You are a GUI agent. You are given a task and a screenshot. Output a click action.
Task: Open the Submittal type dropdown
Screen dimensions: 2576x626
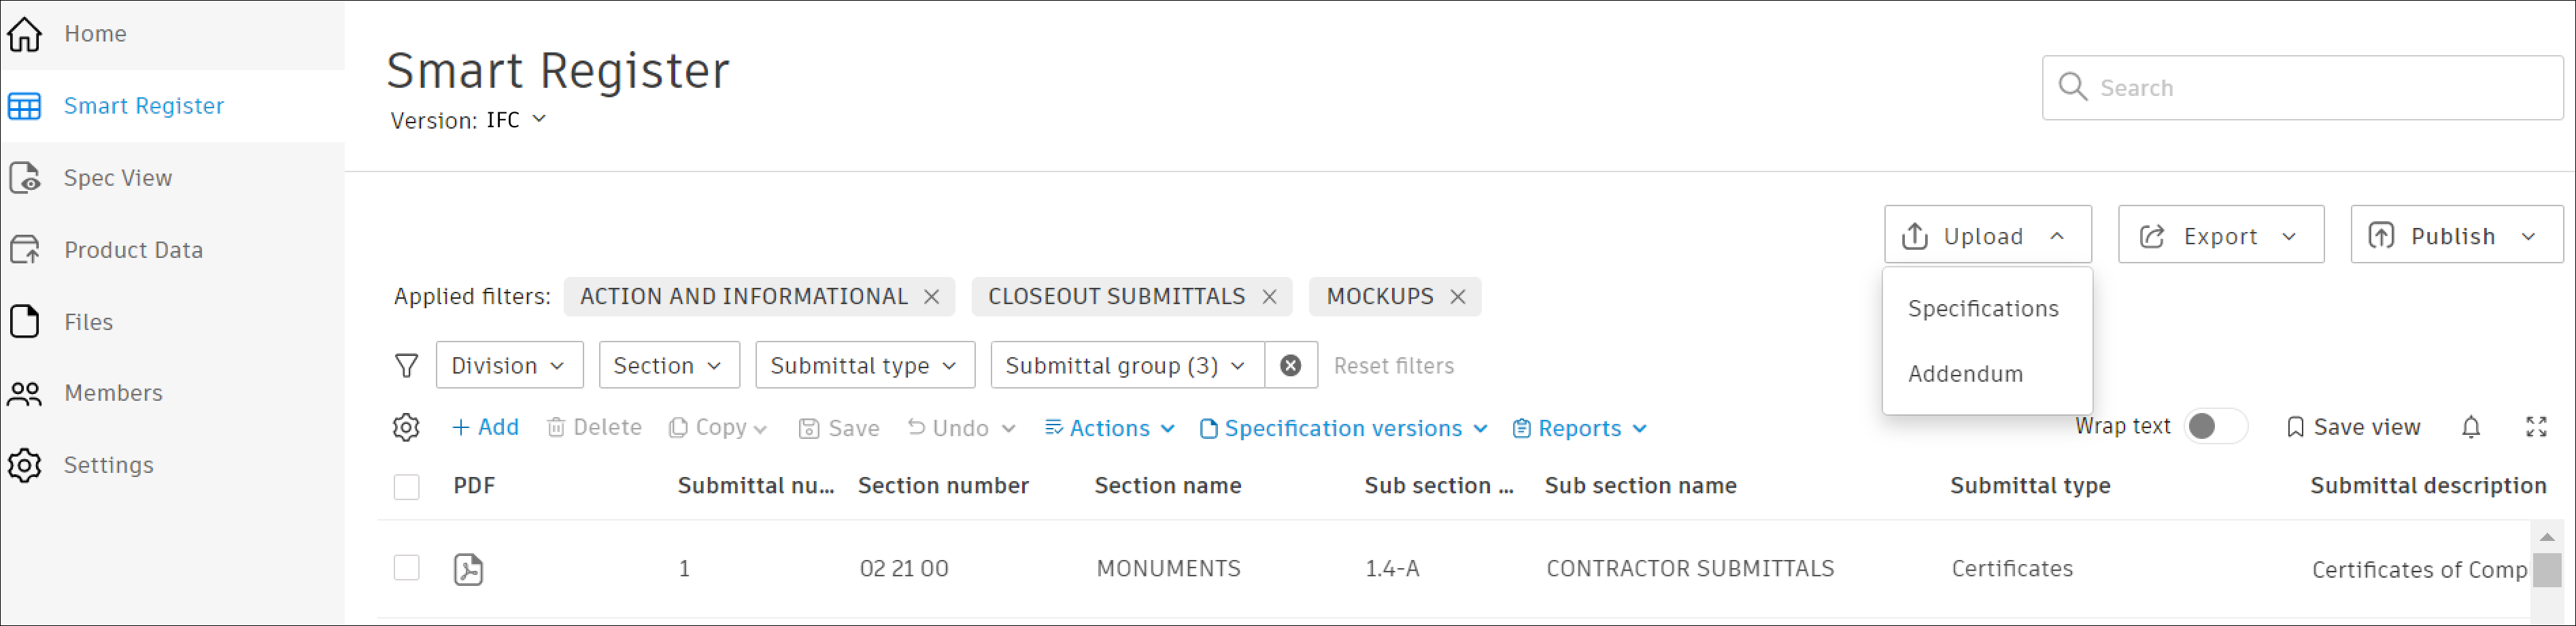coord(864,366)
